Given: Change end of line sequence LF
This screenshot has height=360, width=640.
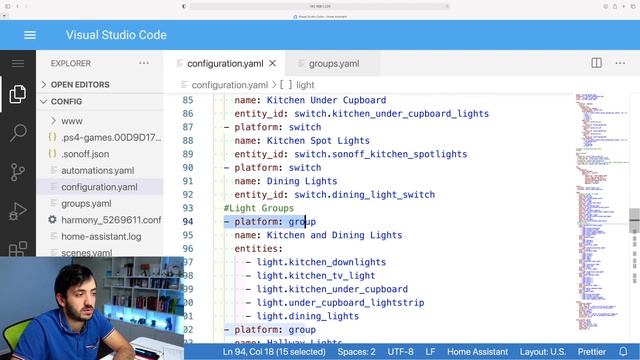Looking at the screenshot, I should point(430,351).
